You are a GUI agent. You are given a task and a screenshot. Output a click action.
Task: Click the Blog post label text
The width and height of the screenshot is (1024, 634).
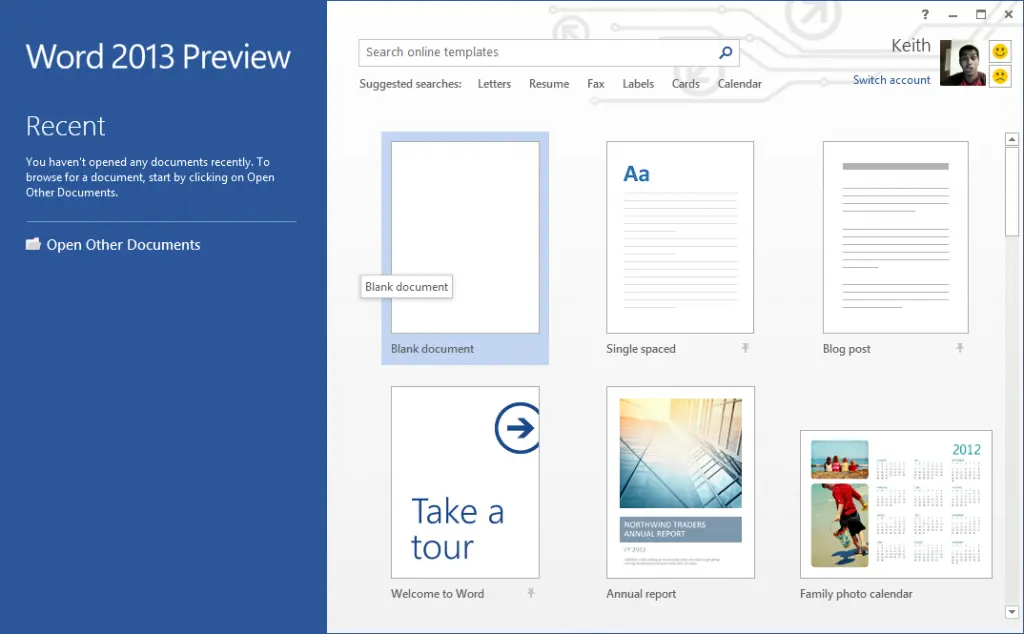point(846,349)
